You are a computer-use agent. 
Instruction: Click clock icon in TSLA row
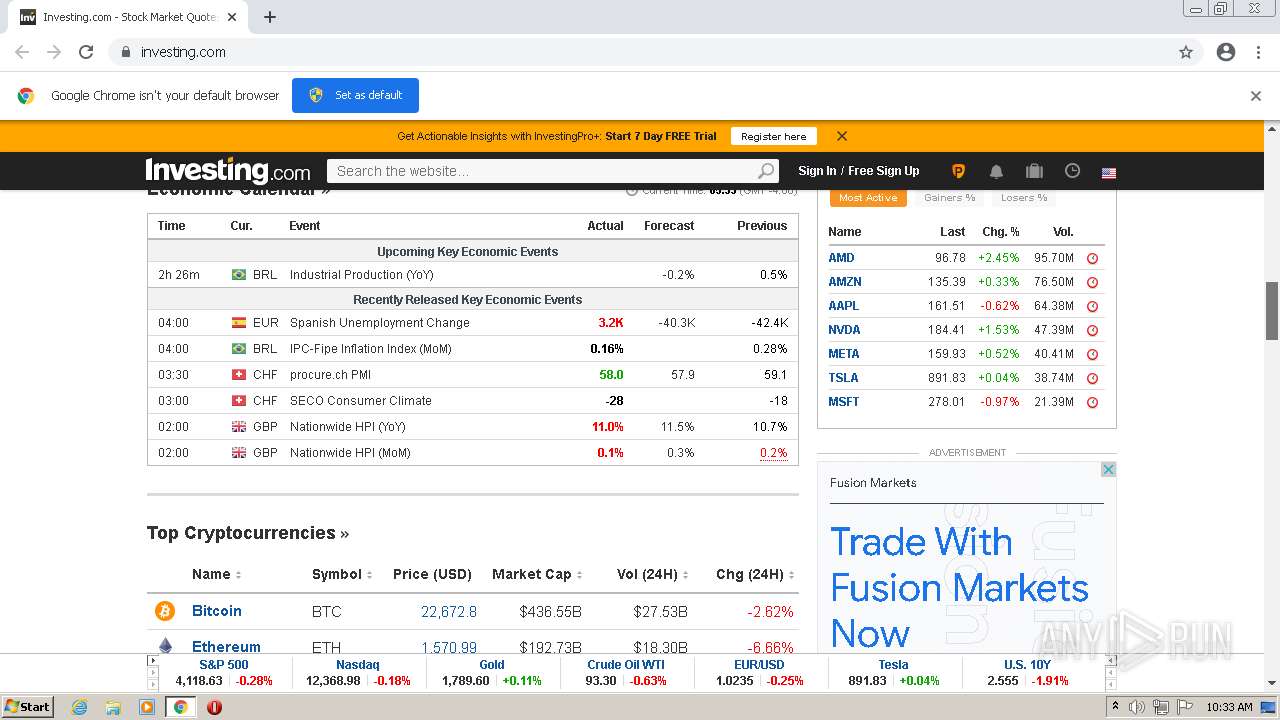(x=1092, y=378)
